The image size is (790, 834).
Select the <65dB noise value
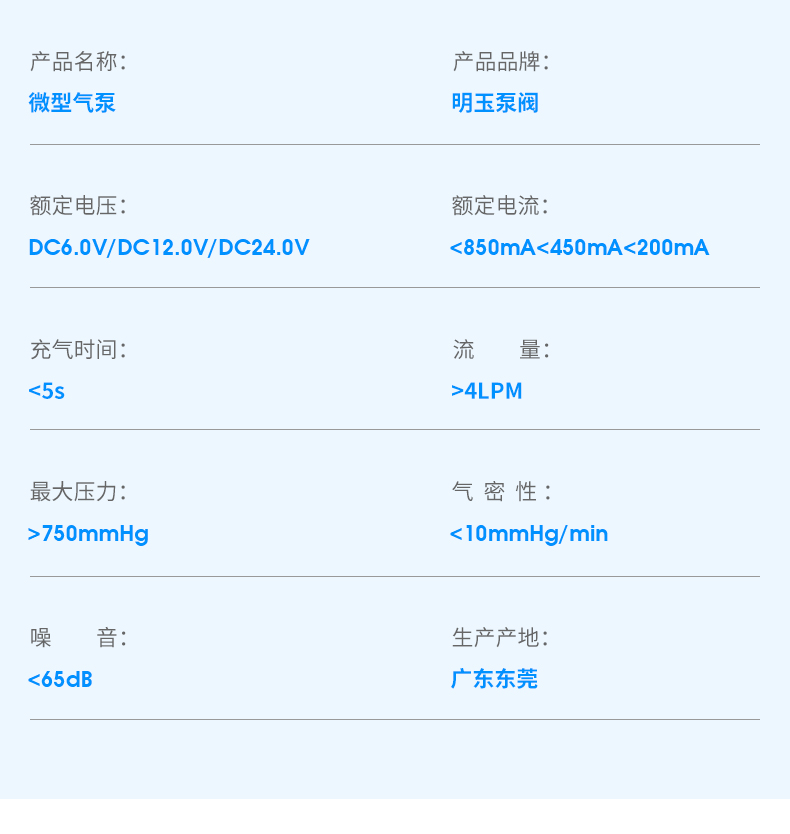point(60,679)
